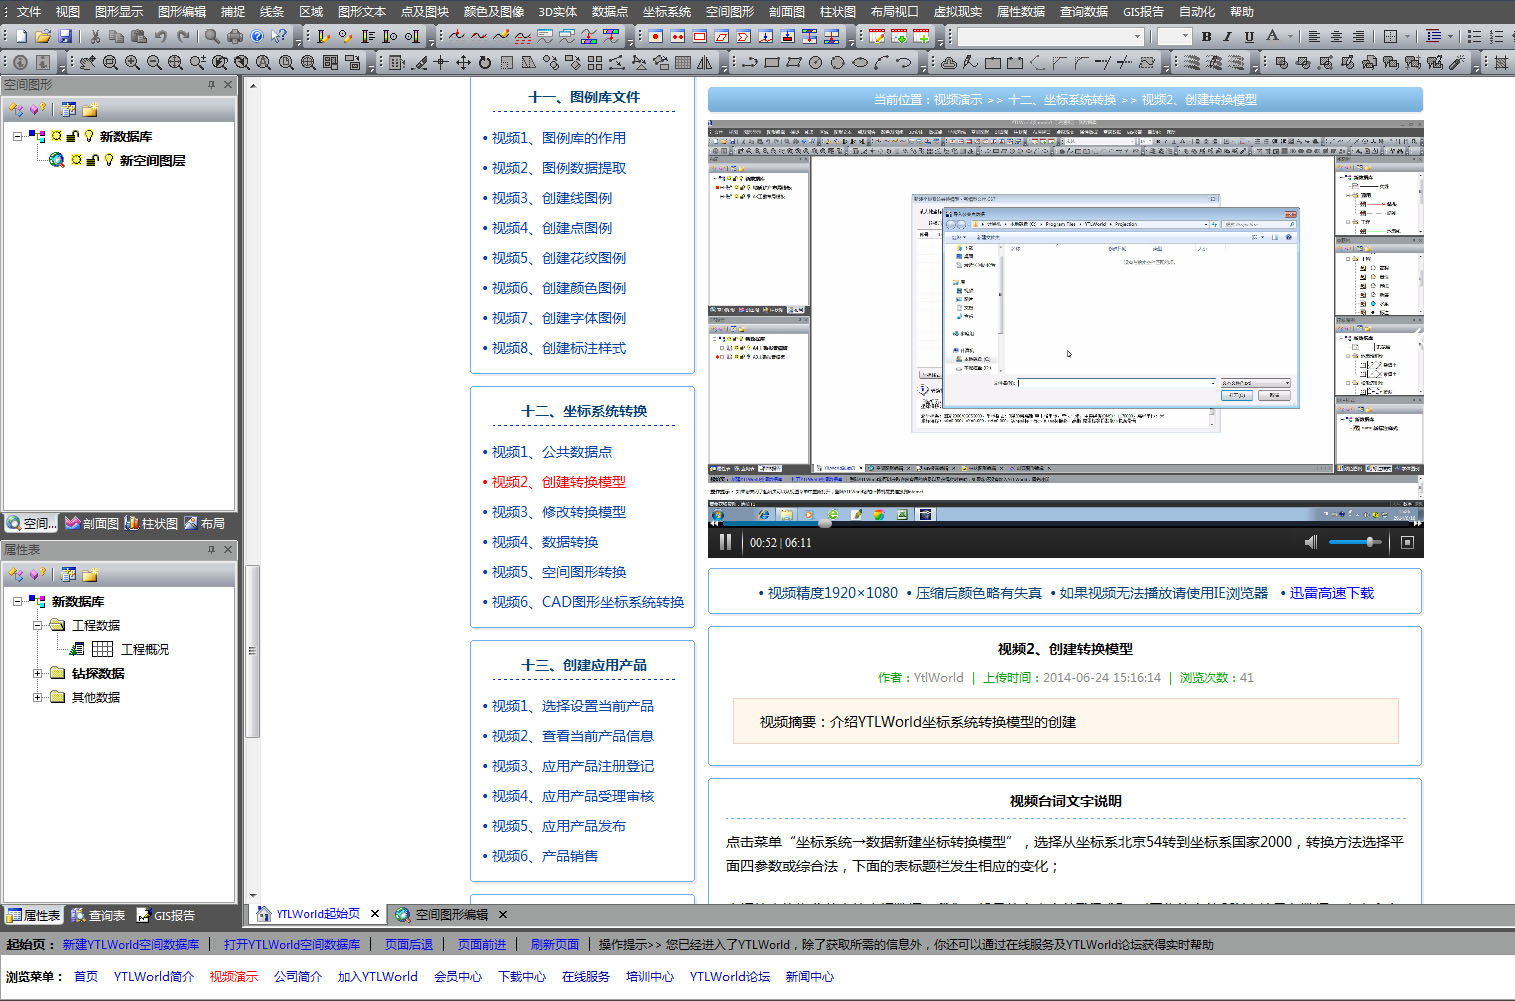Image resolution: width=1515 pixels, height=1001 pixels.
Task: Open link 视频1、公共数据点
Action: click(x=552, y=452)
